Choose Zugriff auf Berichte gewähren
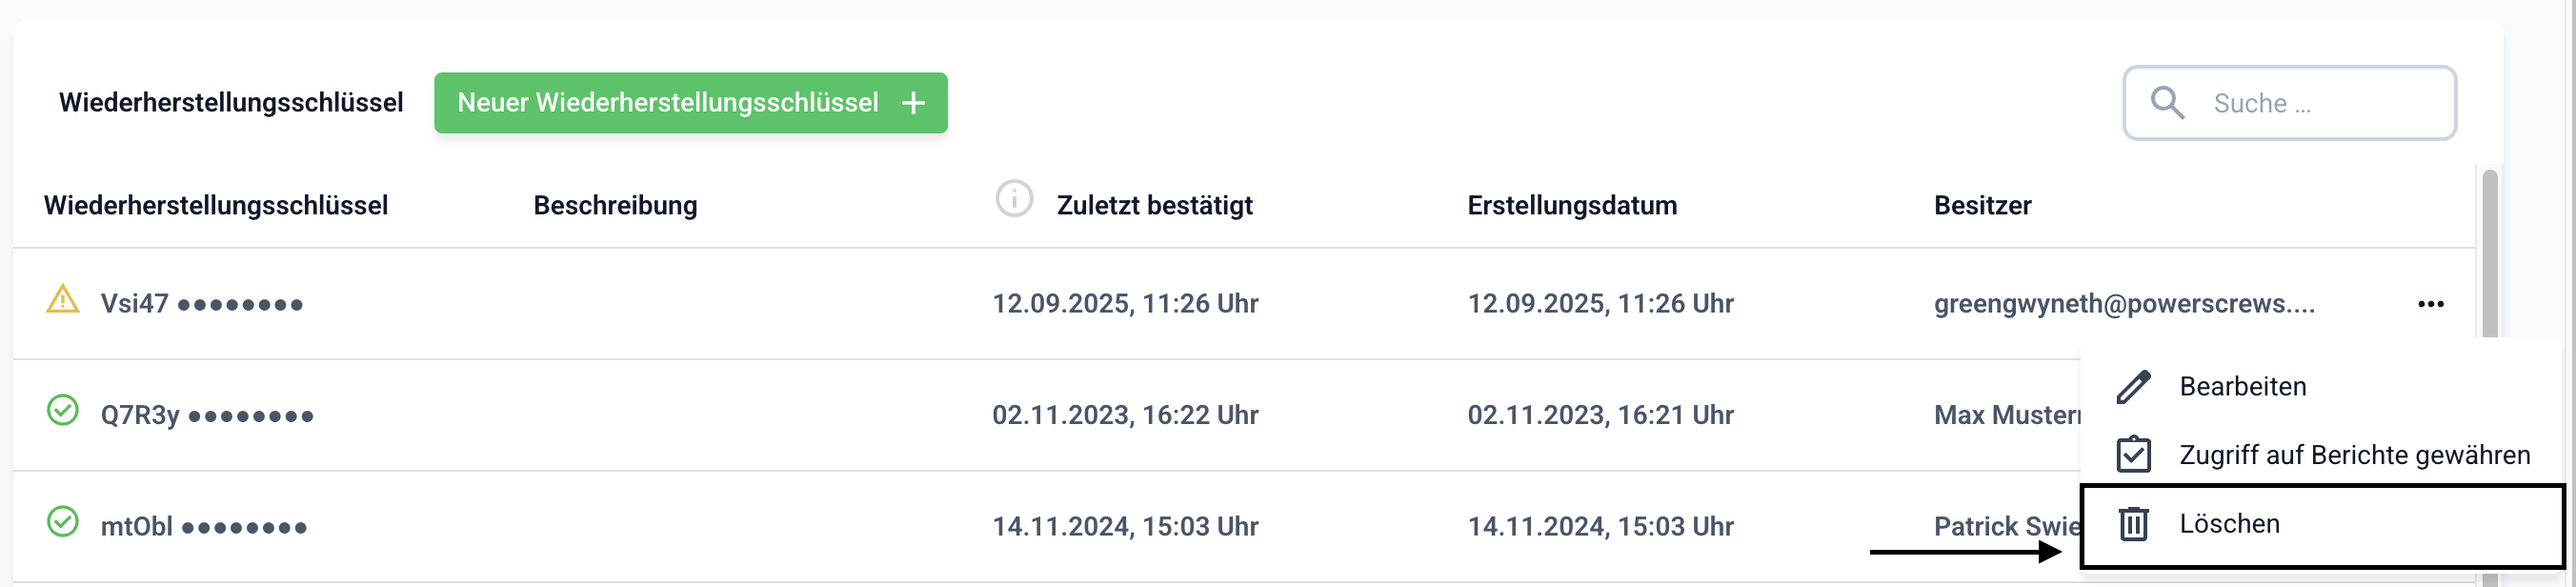 2354,455
